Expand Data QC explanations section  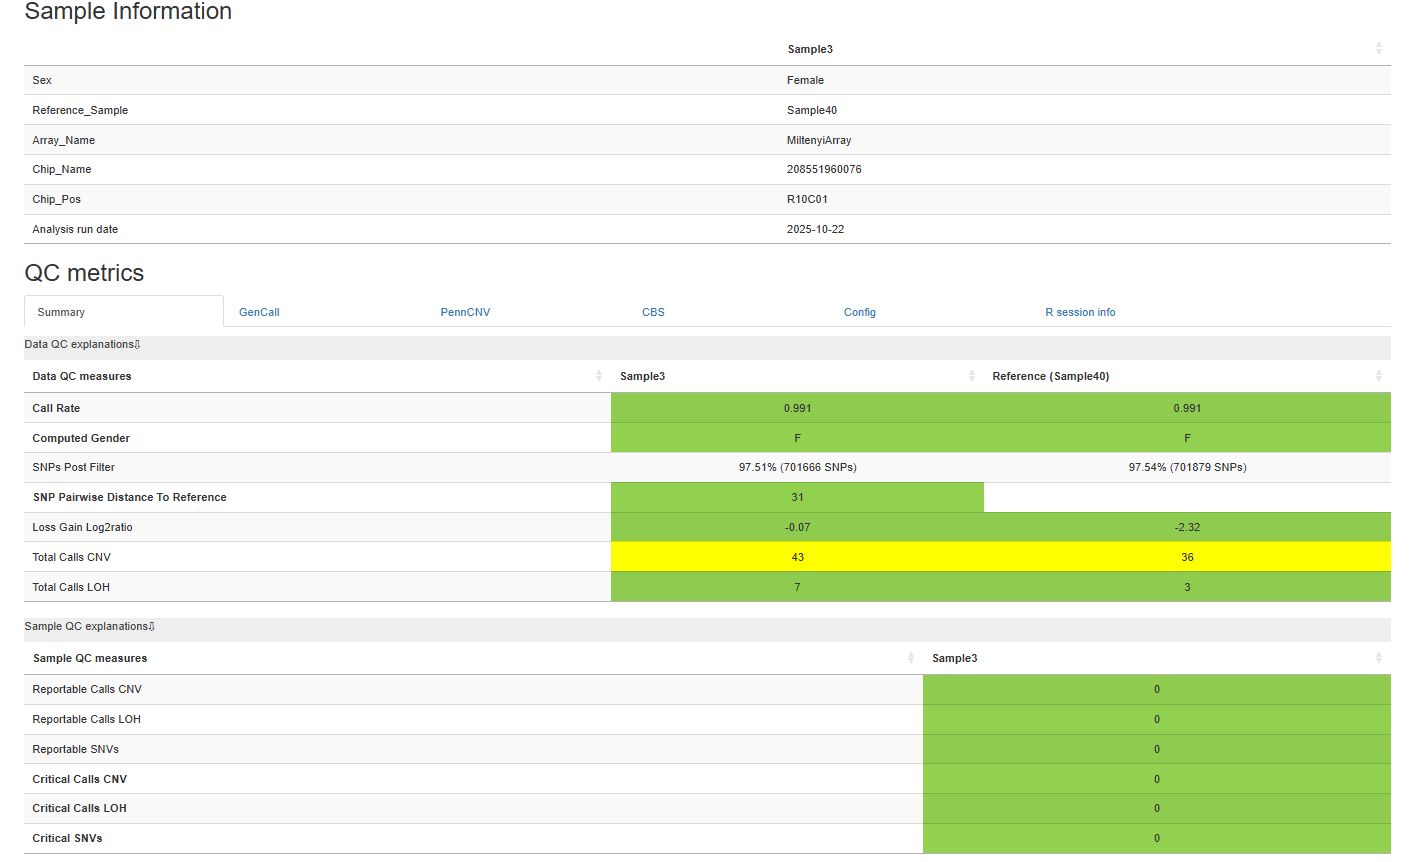click(x=82, y=344)
